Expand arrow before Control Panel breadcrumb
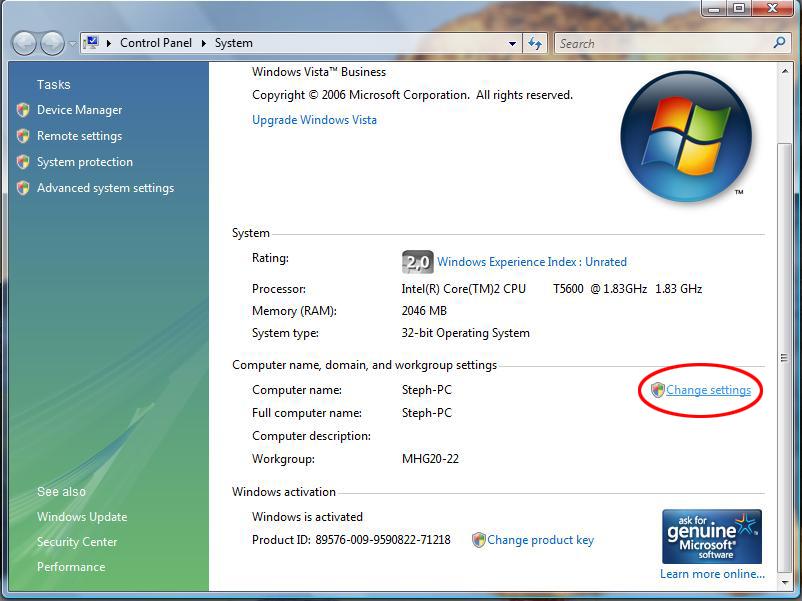The image size is (802, 601). pyautogui.click(x=109, y=43)
